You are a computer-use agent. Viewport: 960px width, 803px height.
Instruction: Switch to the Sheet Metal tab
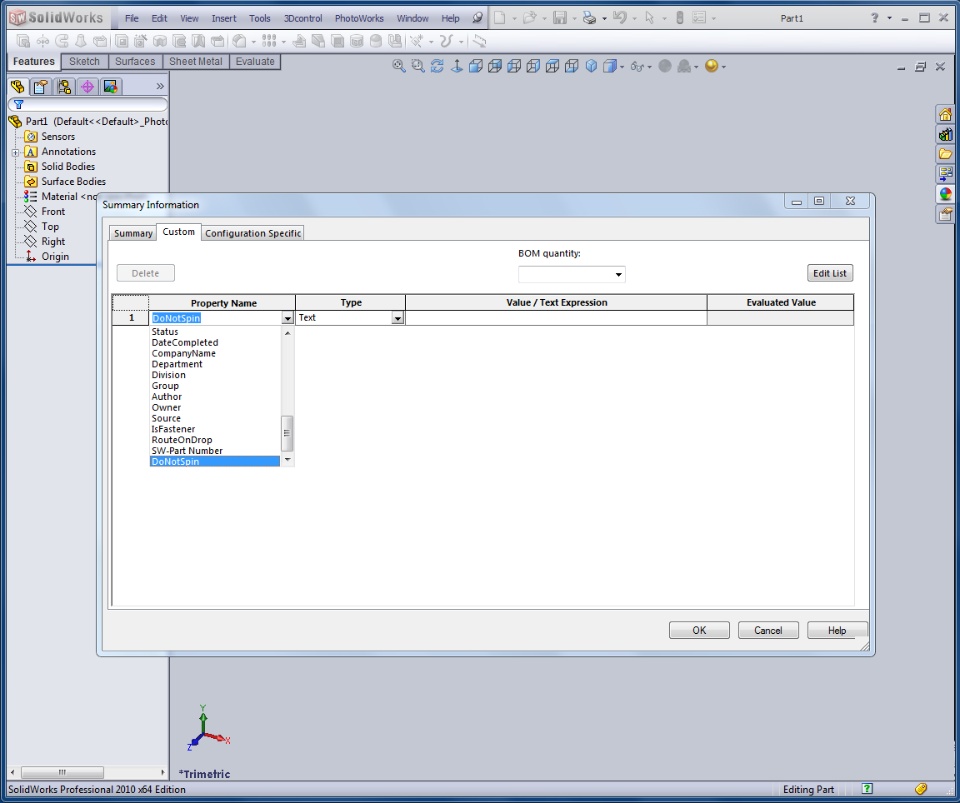click(196, 61)
